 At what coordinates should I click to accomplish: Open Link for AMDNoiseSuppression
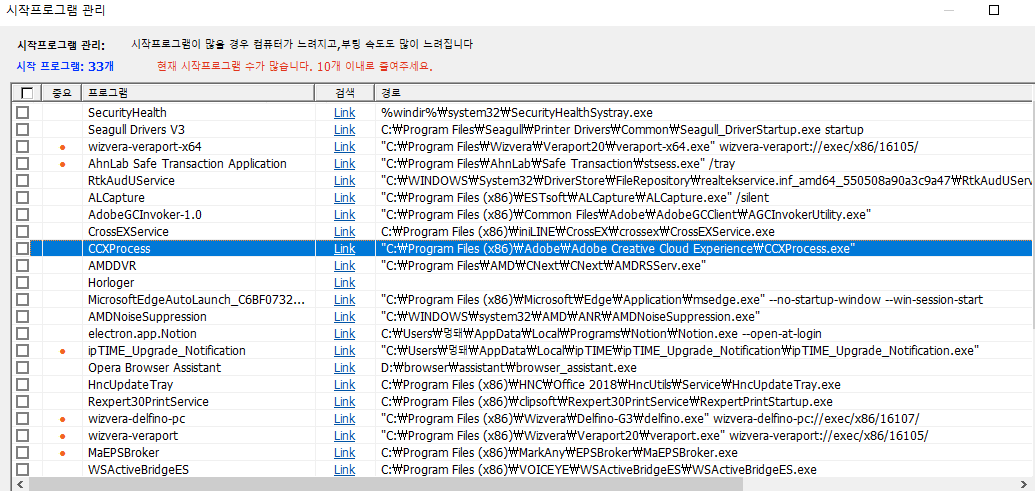tap(345, 317)
